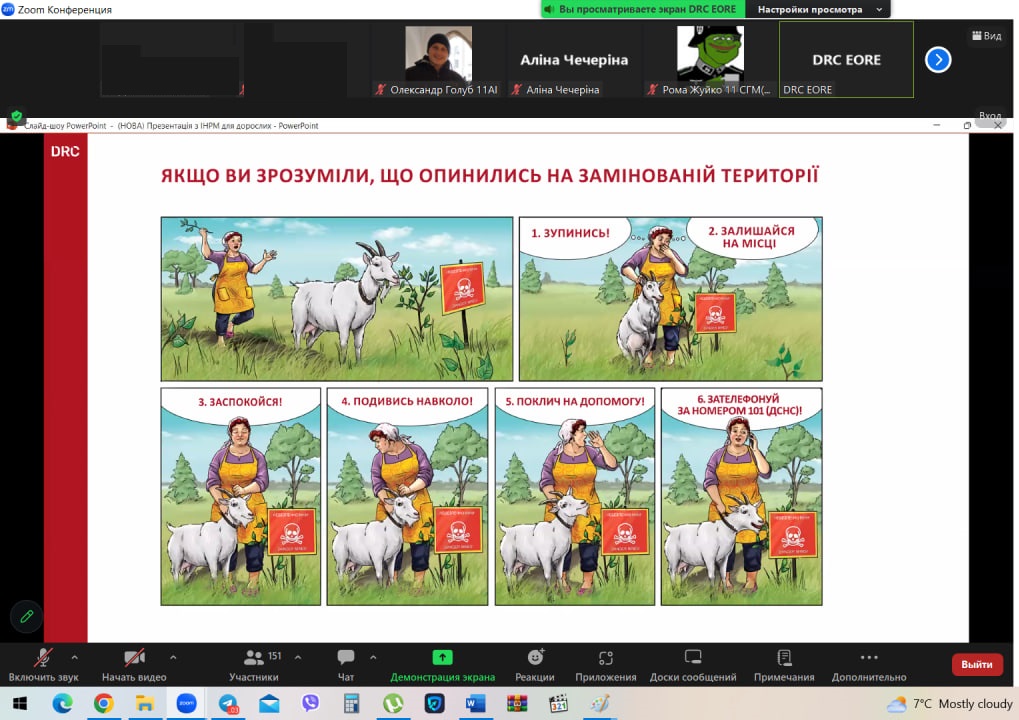Show next participants with blue arrow button
The height and width of the screenshot is (720, 1019).
tap(938, 60)
